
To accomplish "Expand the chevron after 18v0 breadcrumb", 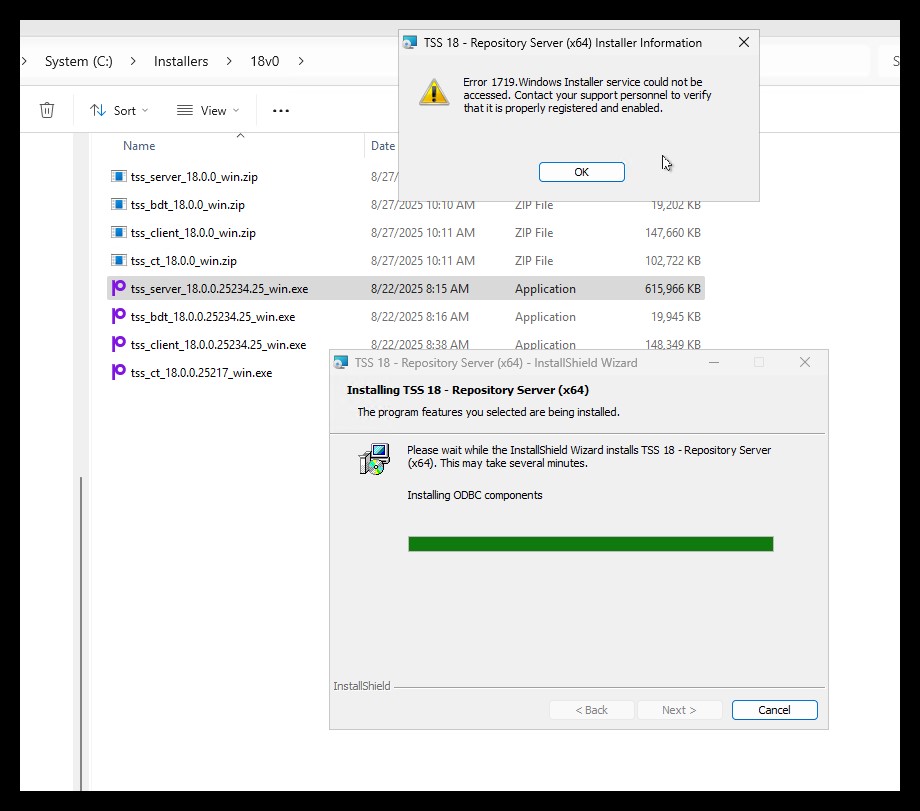I will pyautogui.click(x=301, y=61).
